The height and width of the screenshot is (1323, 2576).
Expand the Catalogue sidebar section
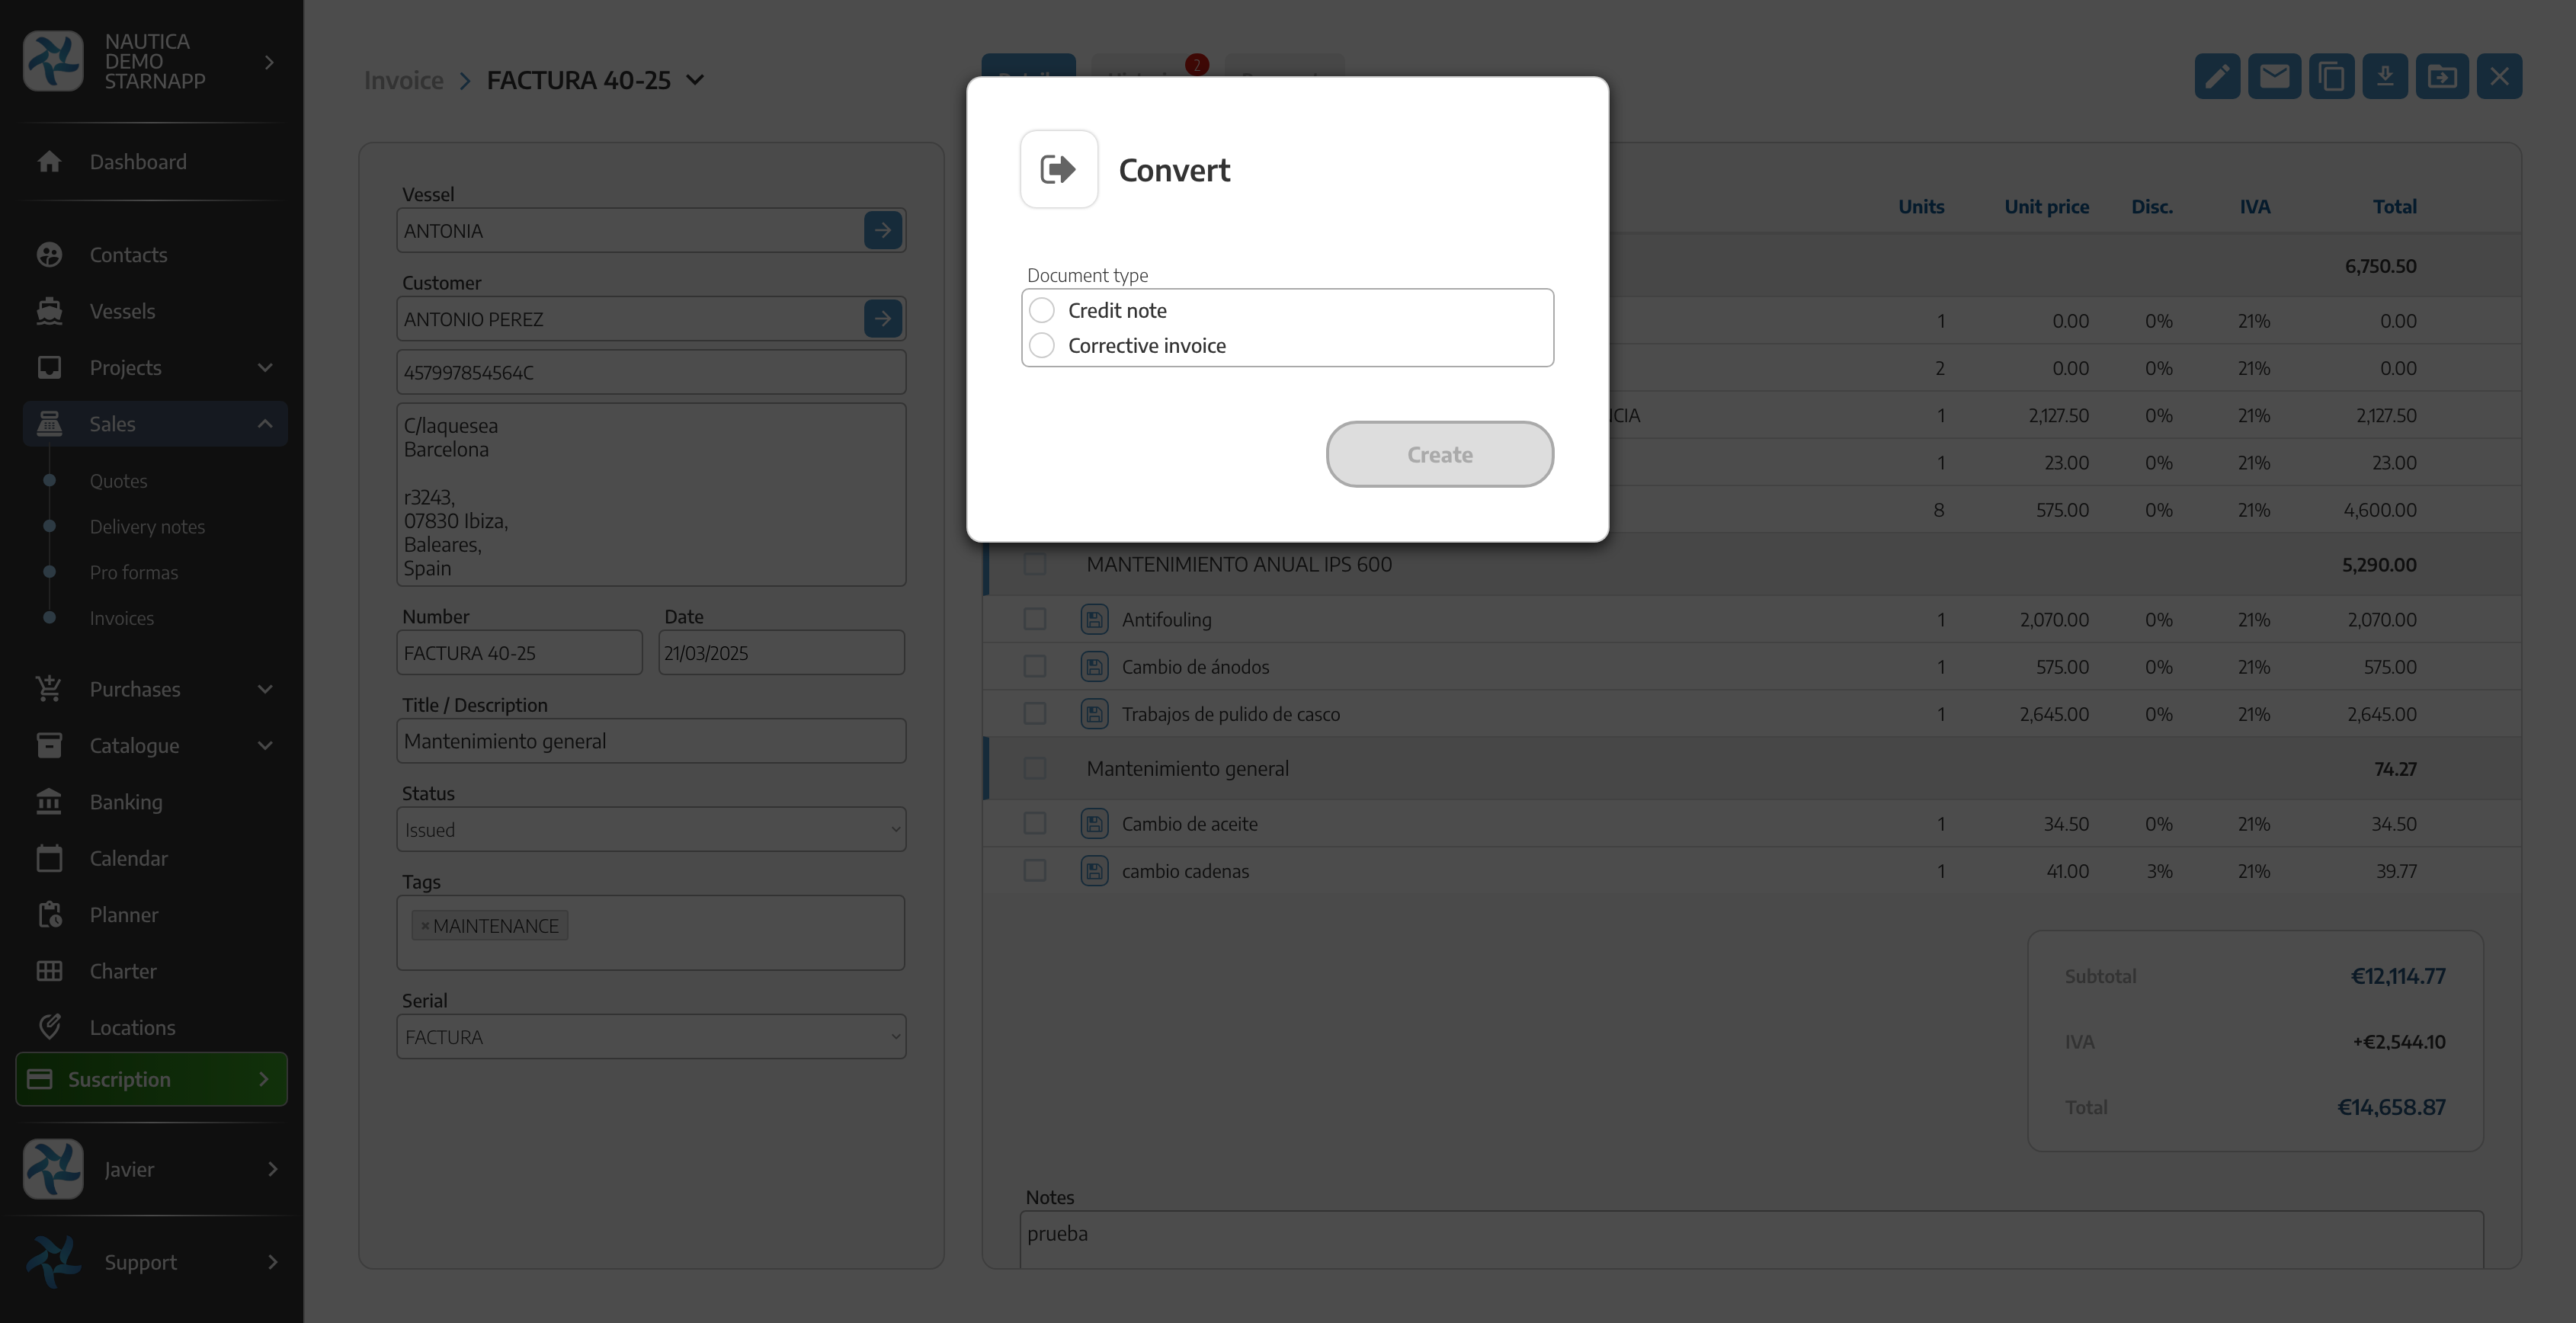coord(154,746)
